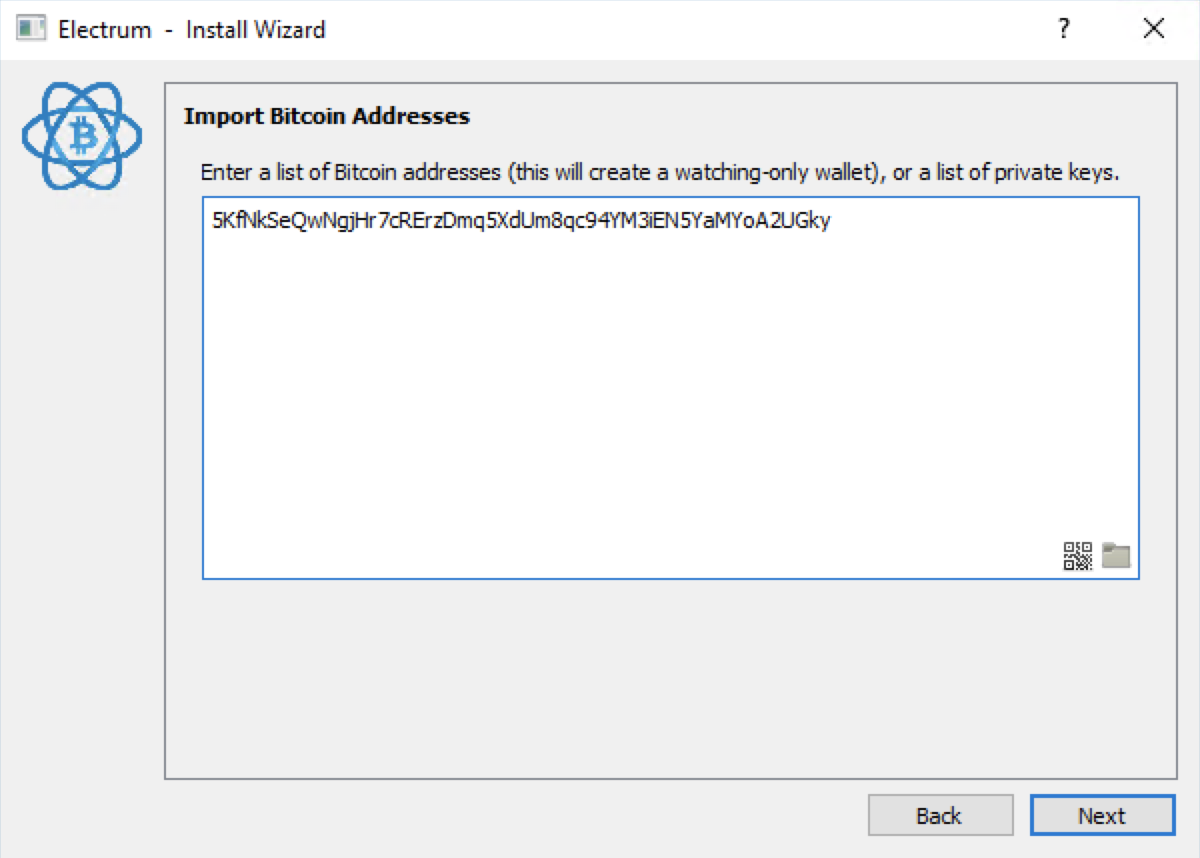This screenshot has width=1200, height=858.
Task: Click the question mark help button
Action: pos(1065,29)
